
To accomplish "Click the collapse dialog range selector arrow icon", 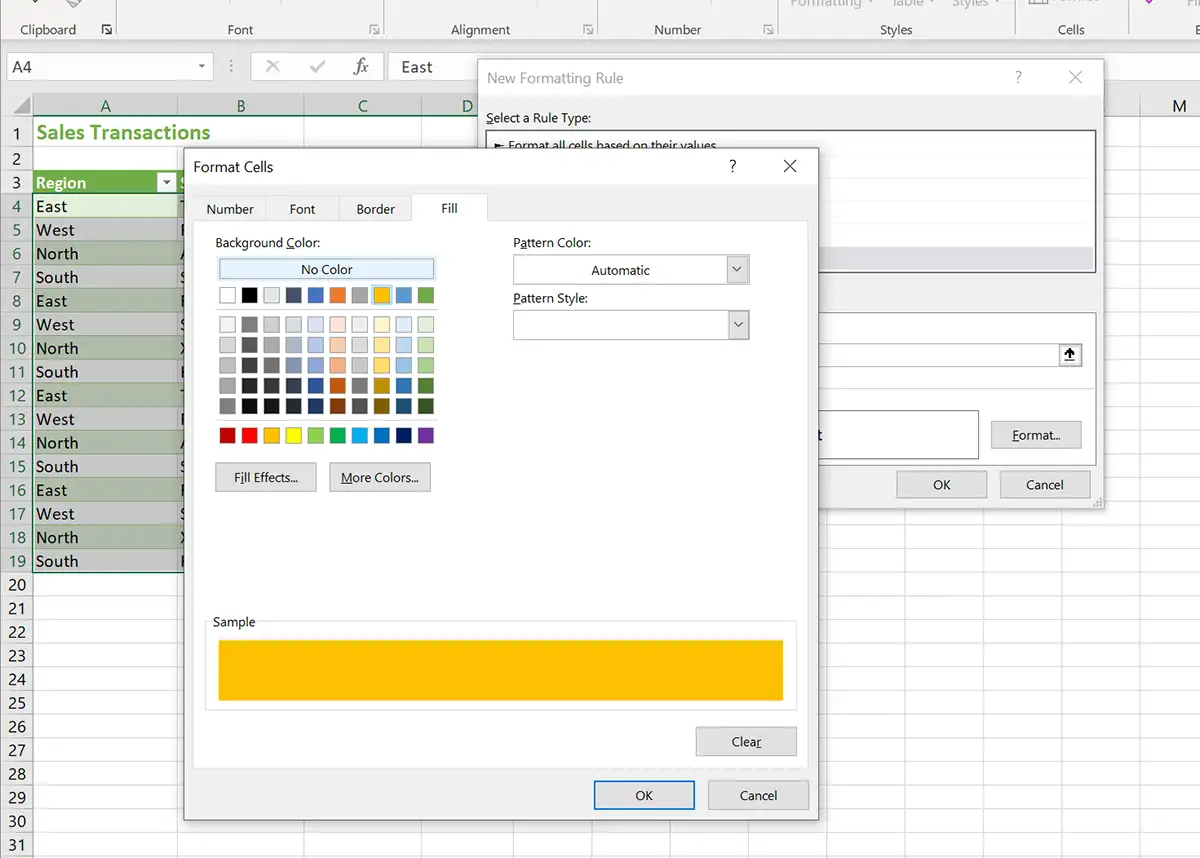I will point(1069,355).
